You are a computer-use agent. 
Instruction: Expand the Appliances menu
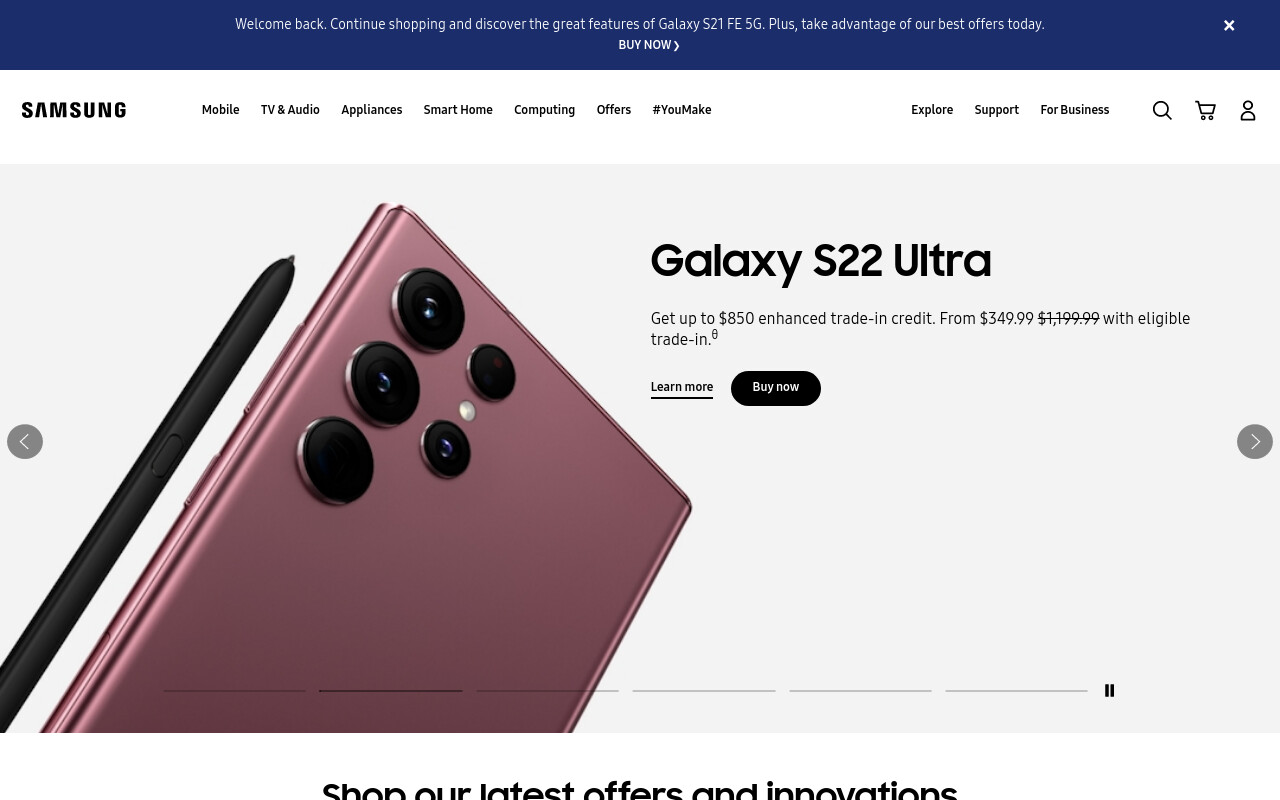coord(371,110)
